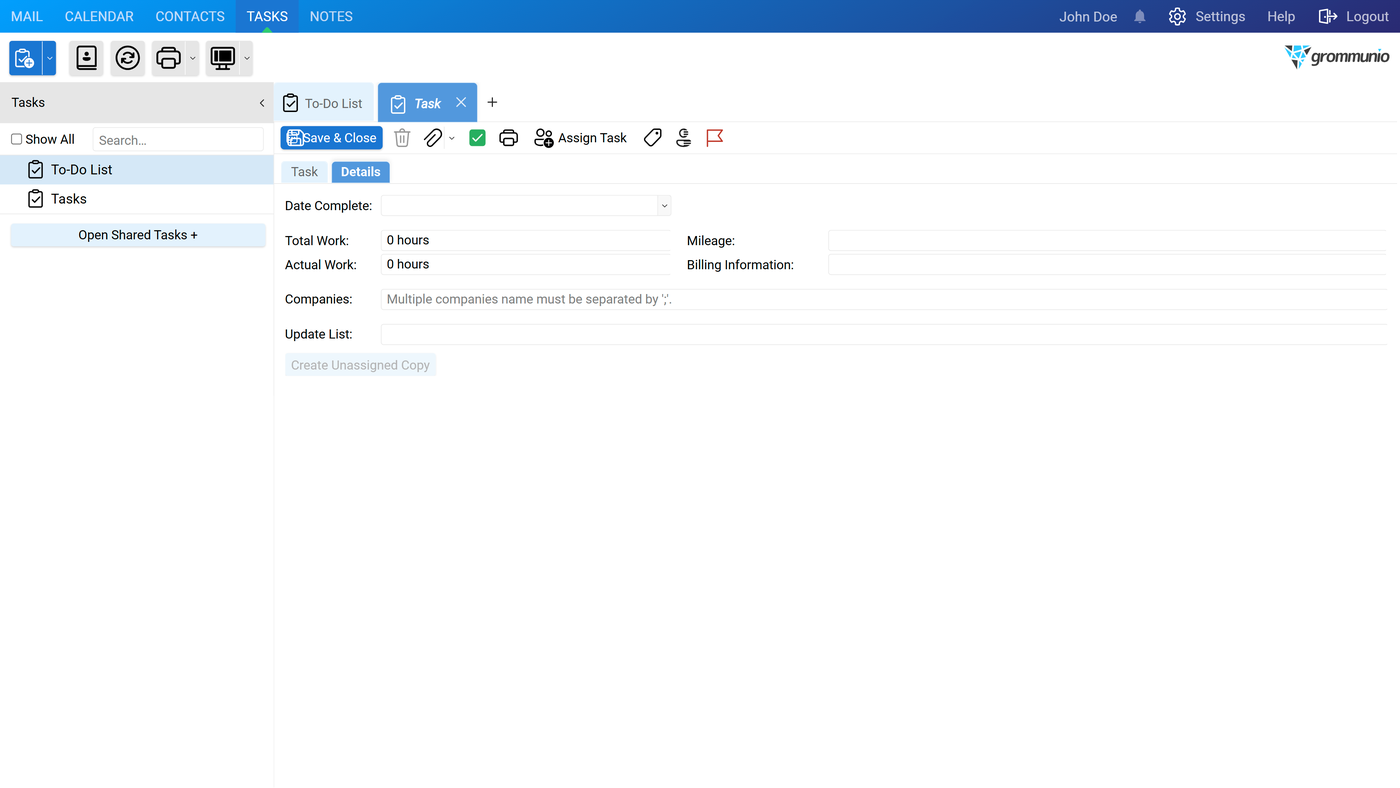
Task: Click the paperclip attachment icon
Action: (x=433, y=138)
